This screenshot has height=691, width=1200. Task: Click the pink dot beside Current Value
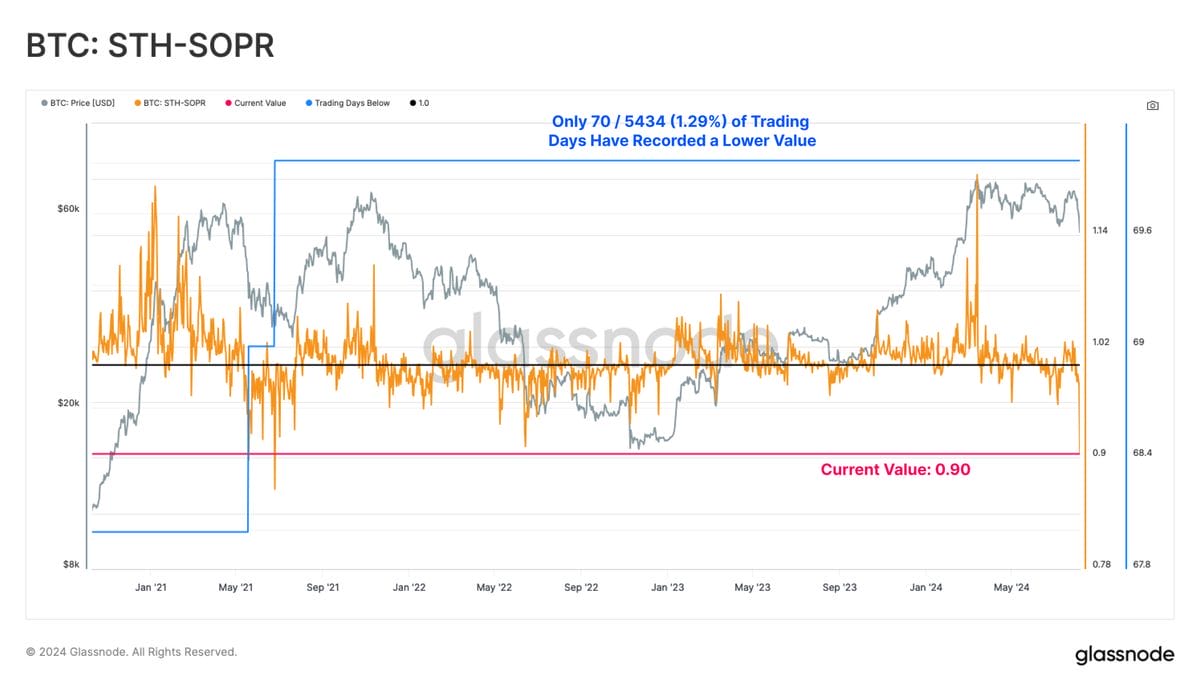pyautogui.click(x=227, y=102)
